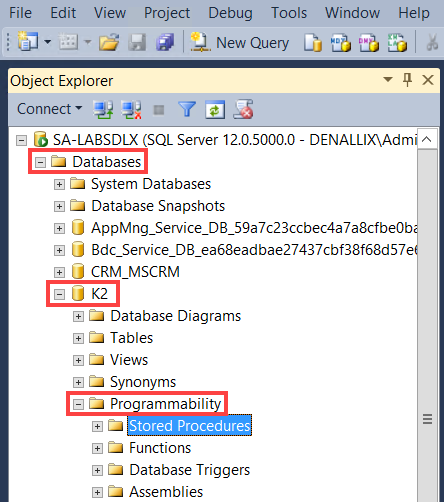Click the Cut scissors icon
444x502 pixels.
(x=432, y=43)
